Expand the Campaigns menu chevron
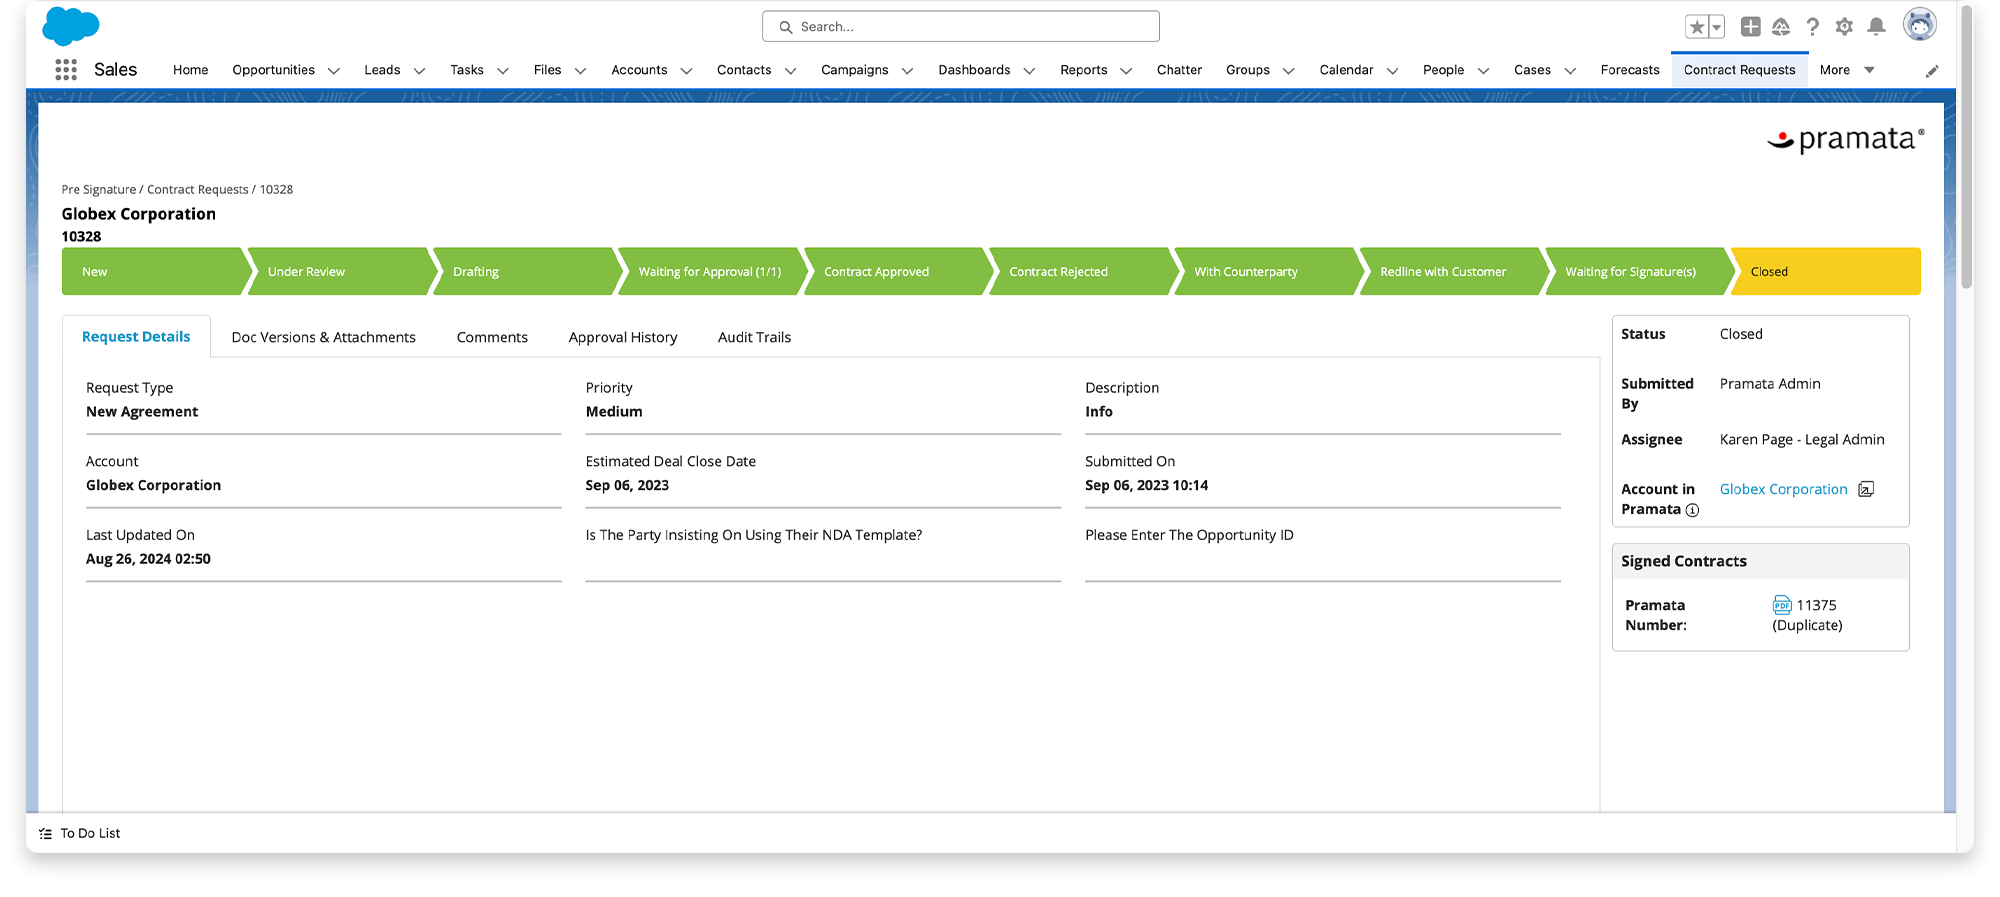This screenshot has width=2000, height=897. [908, 71]
